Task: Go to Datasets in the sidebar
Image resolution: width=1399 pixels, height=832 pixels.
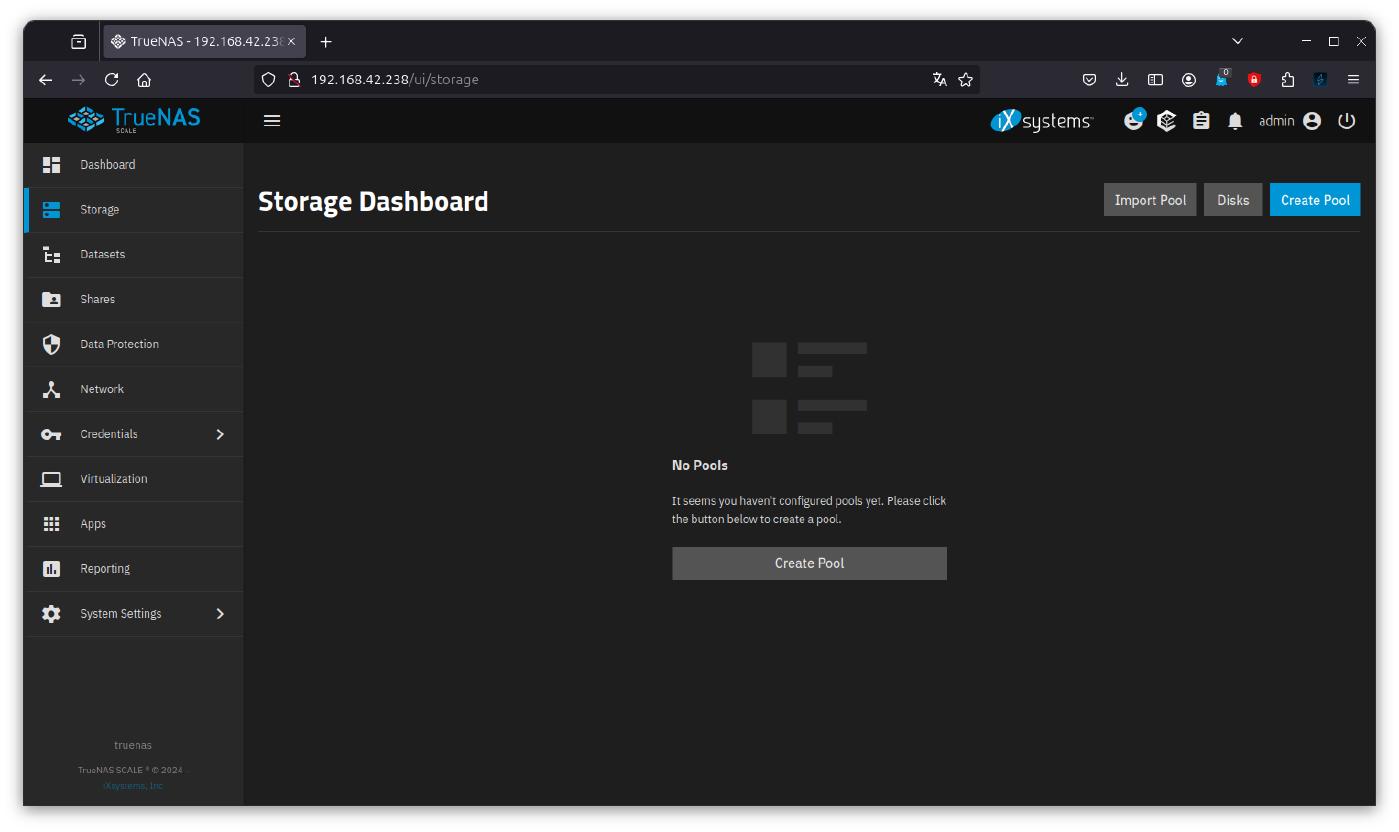Action: (103, 254)
